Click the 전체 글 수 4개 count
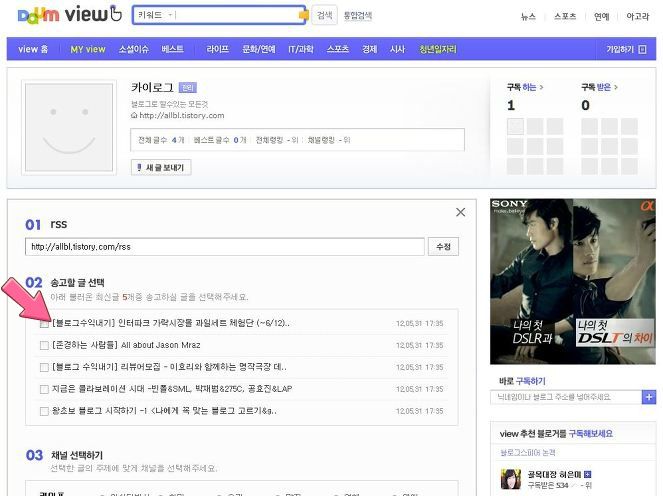The width and height of the screenshot is (663, 496). pyautogui.click(x=161, y=140)
